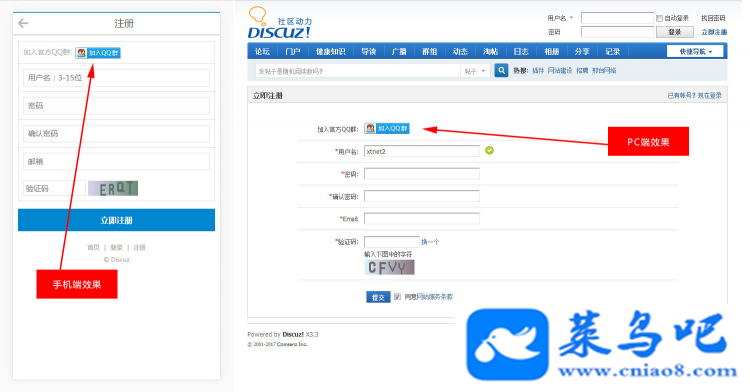Click the mobile page's 加入QQ群 badge
750x392 pixels.
point(98,53)
